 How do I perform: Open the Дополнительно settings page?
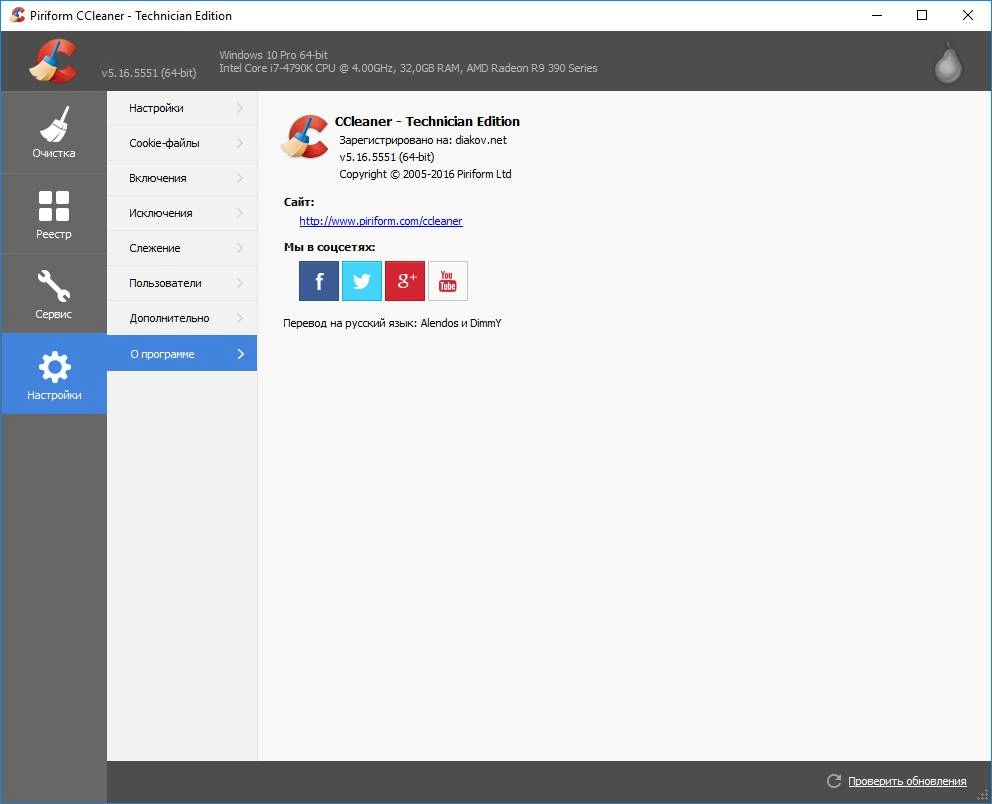click(x=182, y=318)
